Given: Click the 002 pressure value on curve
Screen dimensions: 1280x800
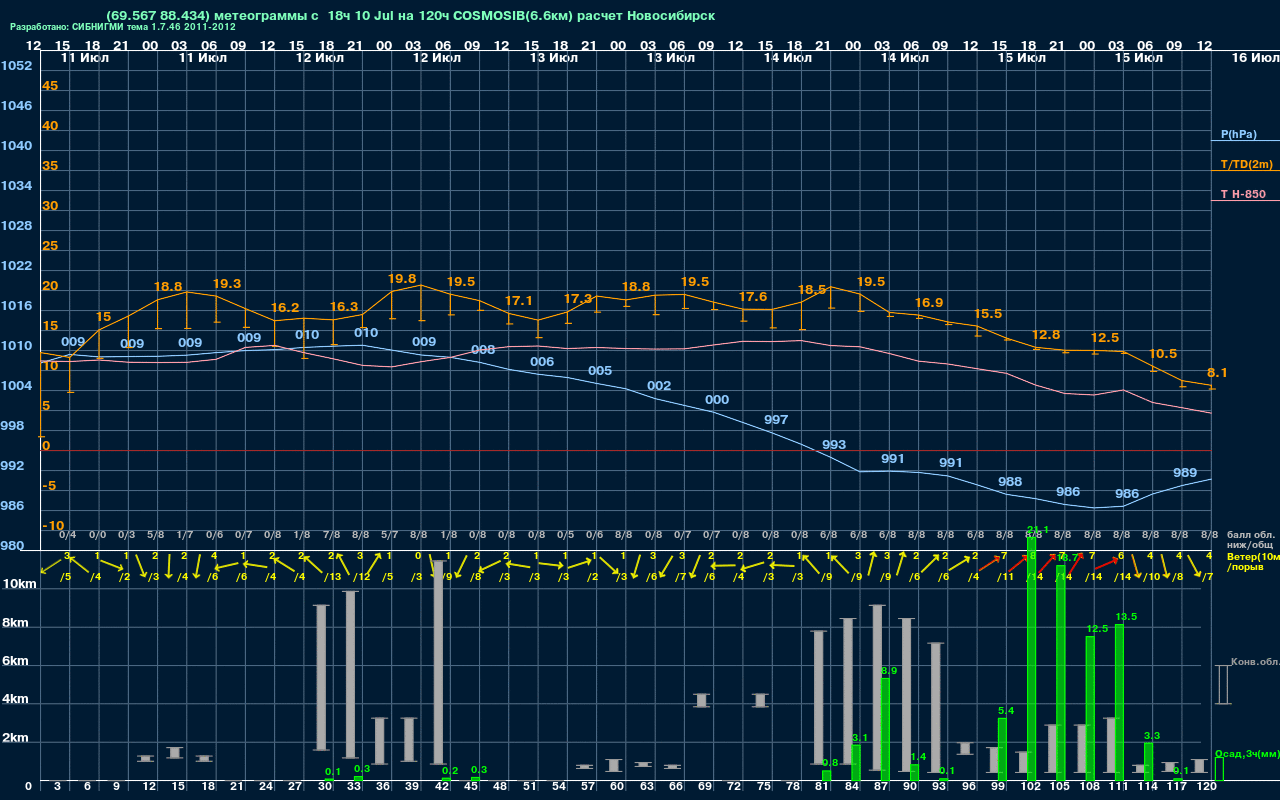Looking at the screenshot, I should click(x=659, y=386).
